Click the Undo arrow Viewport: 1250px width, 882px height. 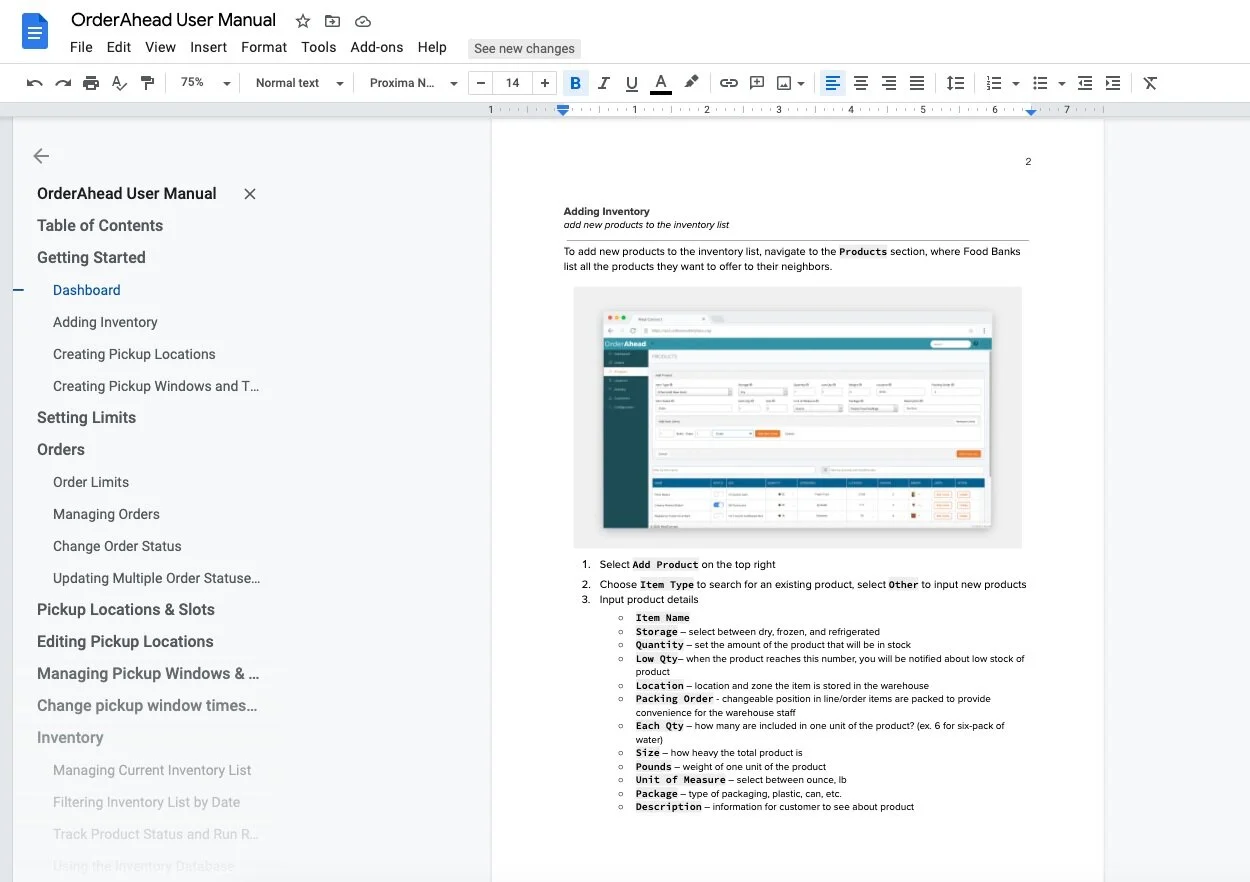pos(35,83)
